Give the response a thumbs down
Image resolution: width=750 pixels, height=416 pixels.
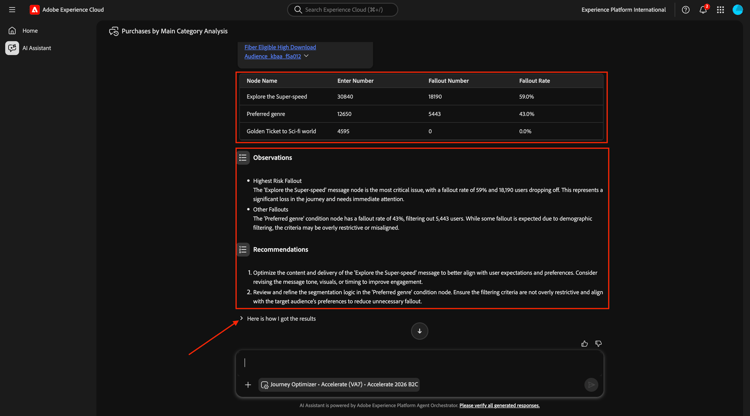coord(598,343)
